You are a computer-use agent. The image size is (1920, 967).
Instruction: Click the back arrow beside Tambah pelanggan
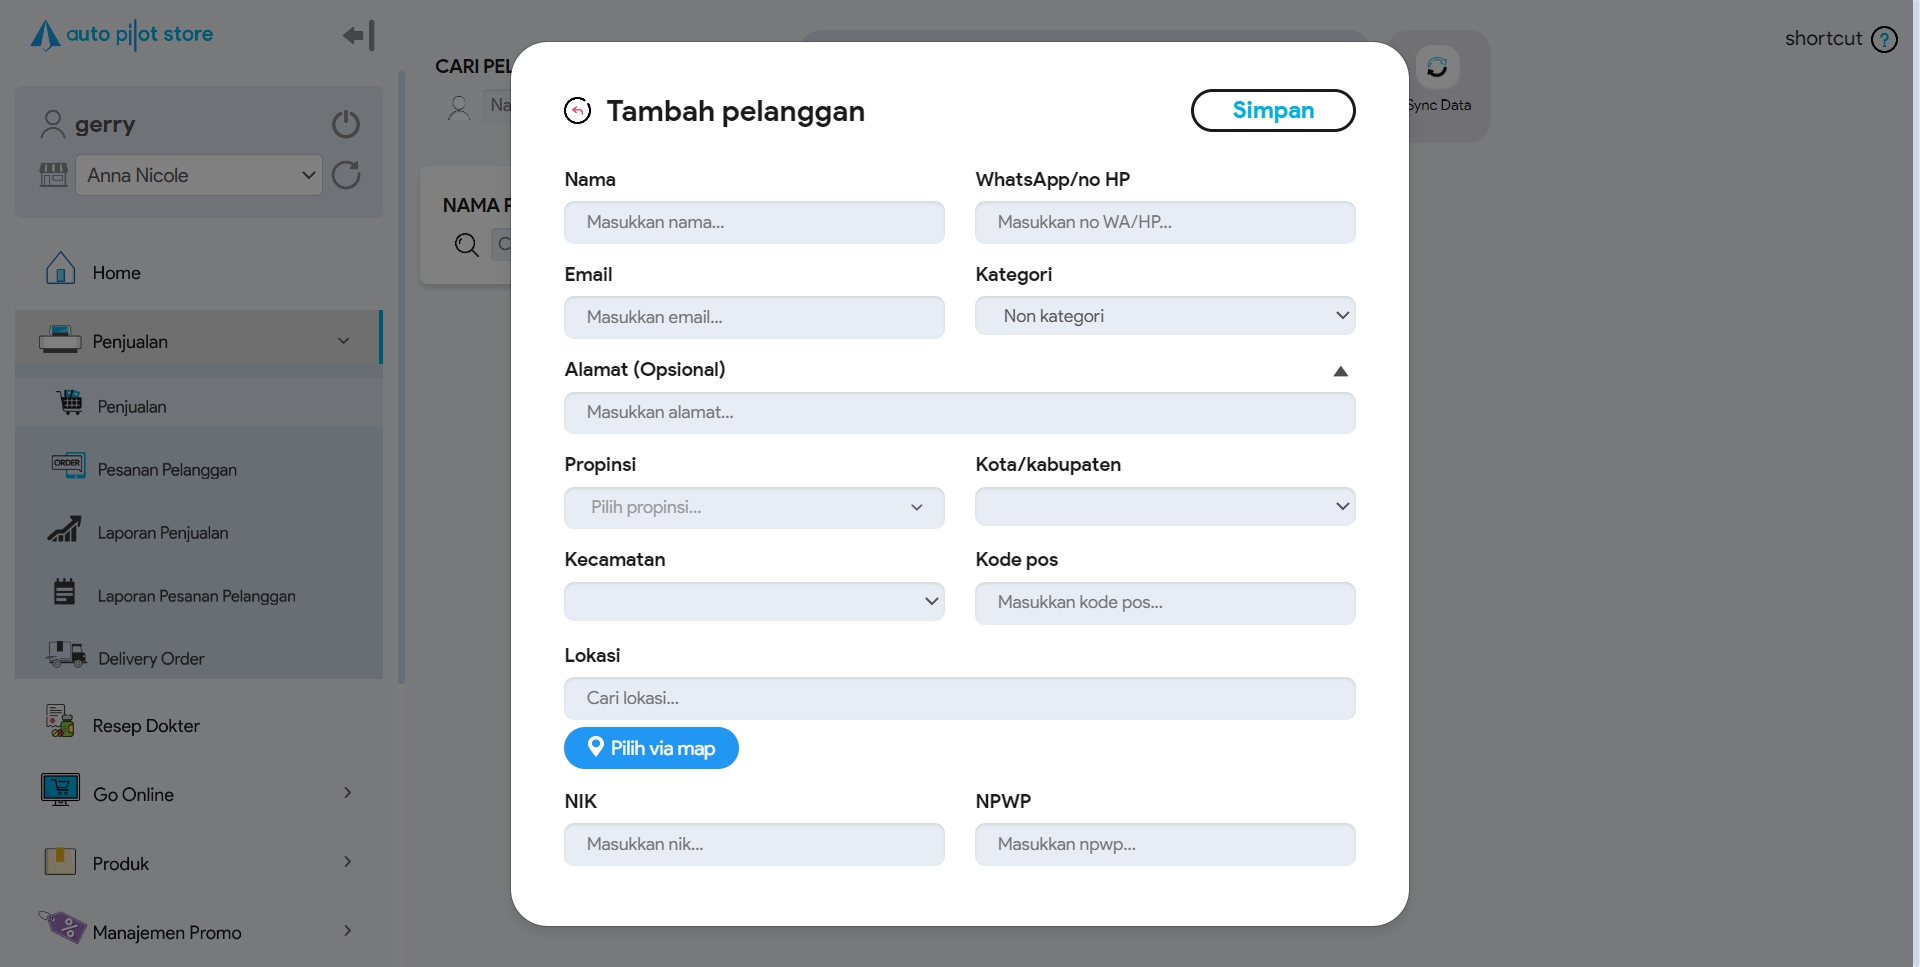[577, 111]
